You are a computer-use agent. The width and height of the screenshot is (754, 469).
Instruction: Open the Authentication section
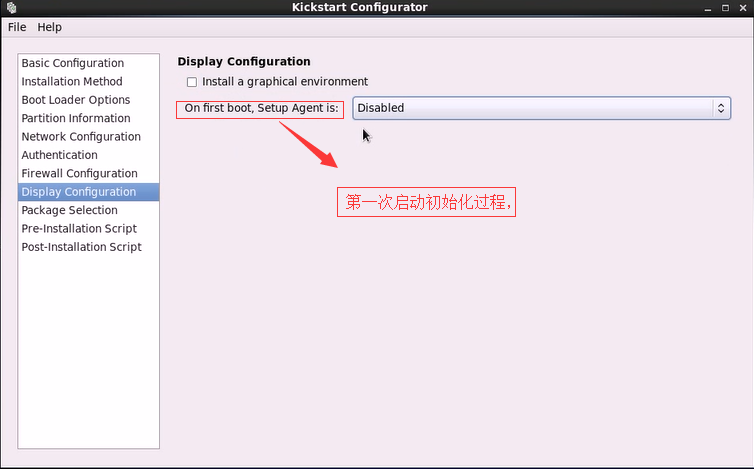point(88,155)
